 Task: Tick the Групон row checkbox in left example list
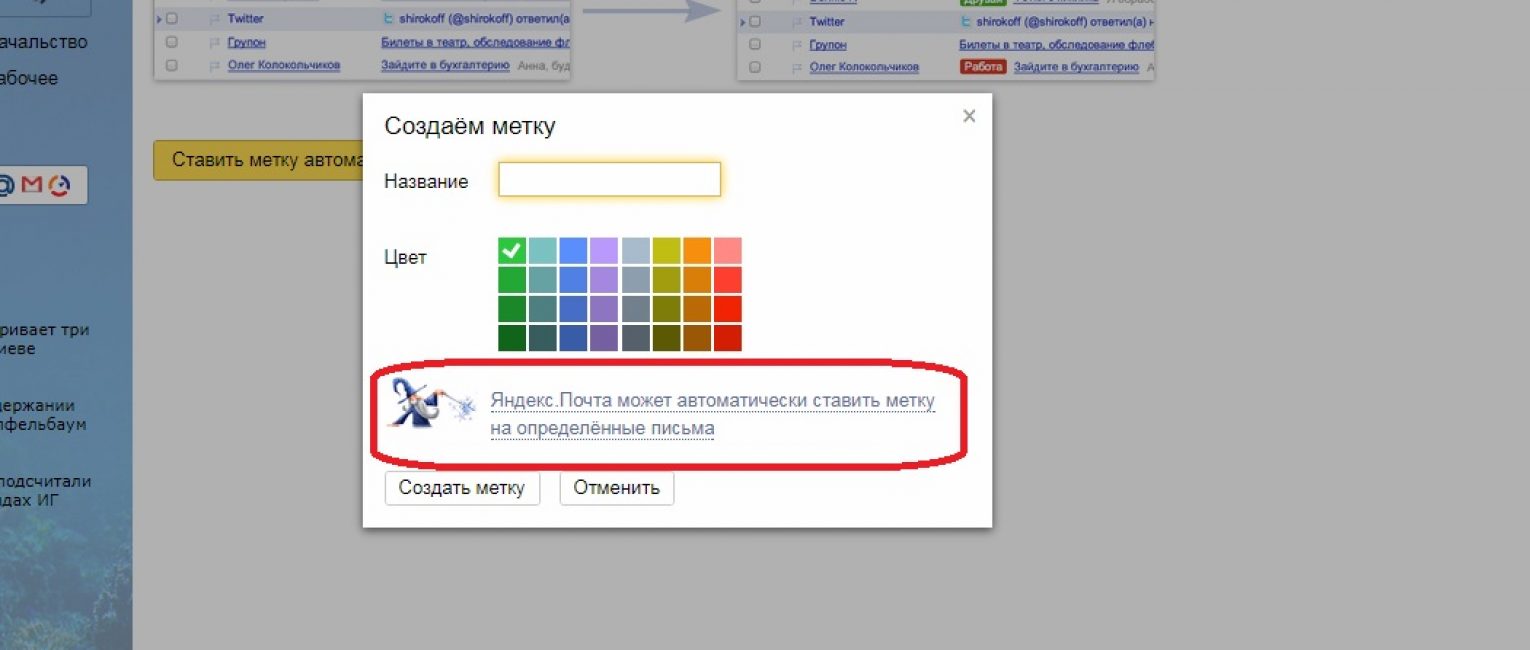(x=172, y=42)
